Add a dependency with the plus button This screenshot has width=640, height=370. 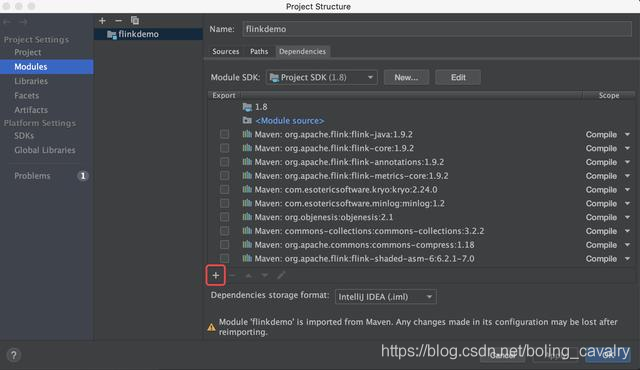tap(216, 275)
